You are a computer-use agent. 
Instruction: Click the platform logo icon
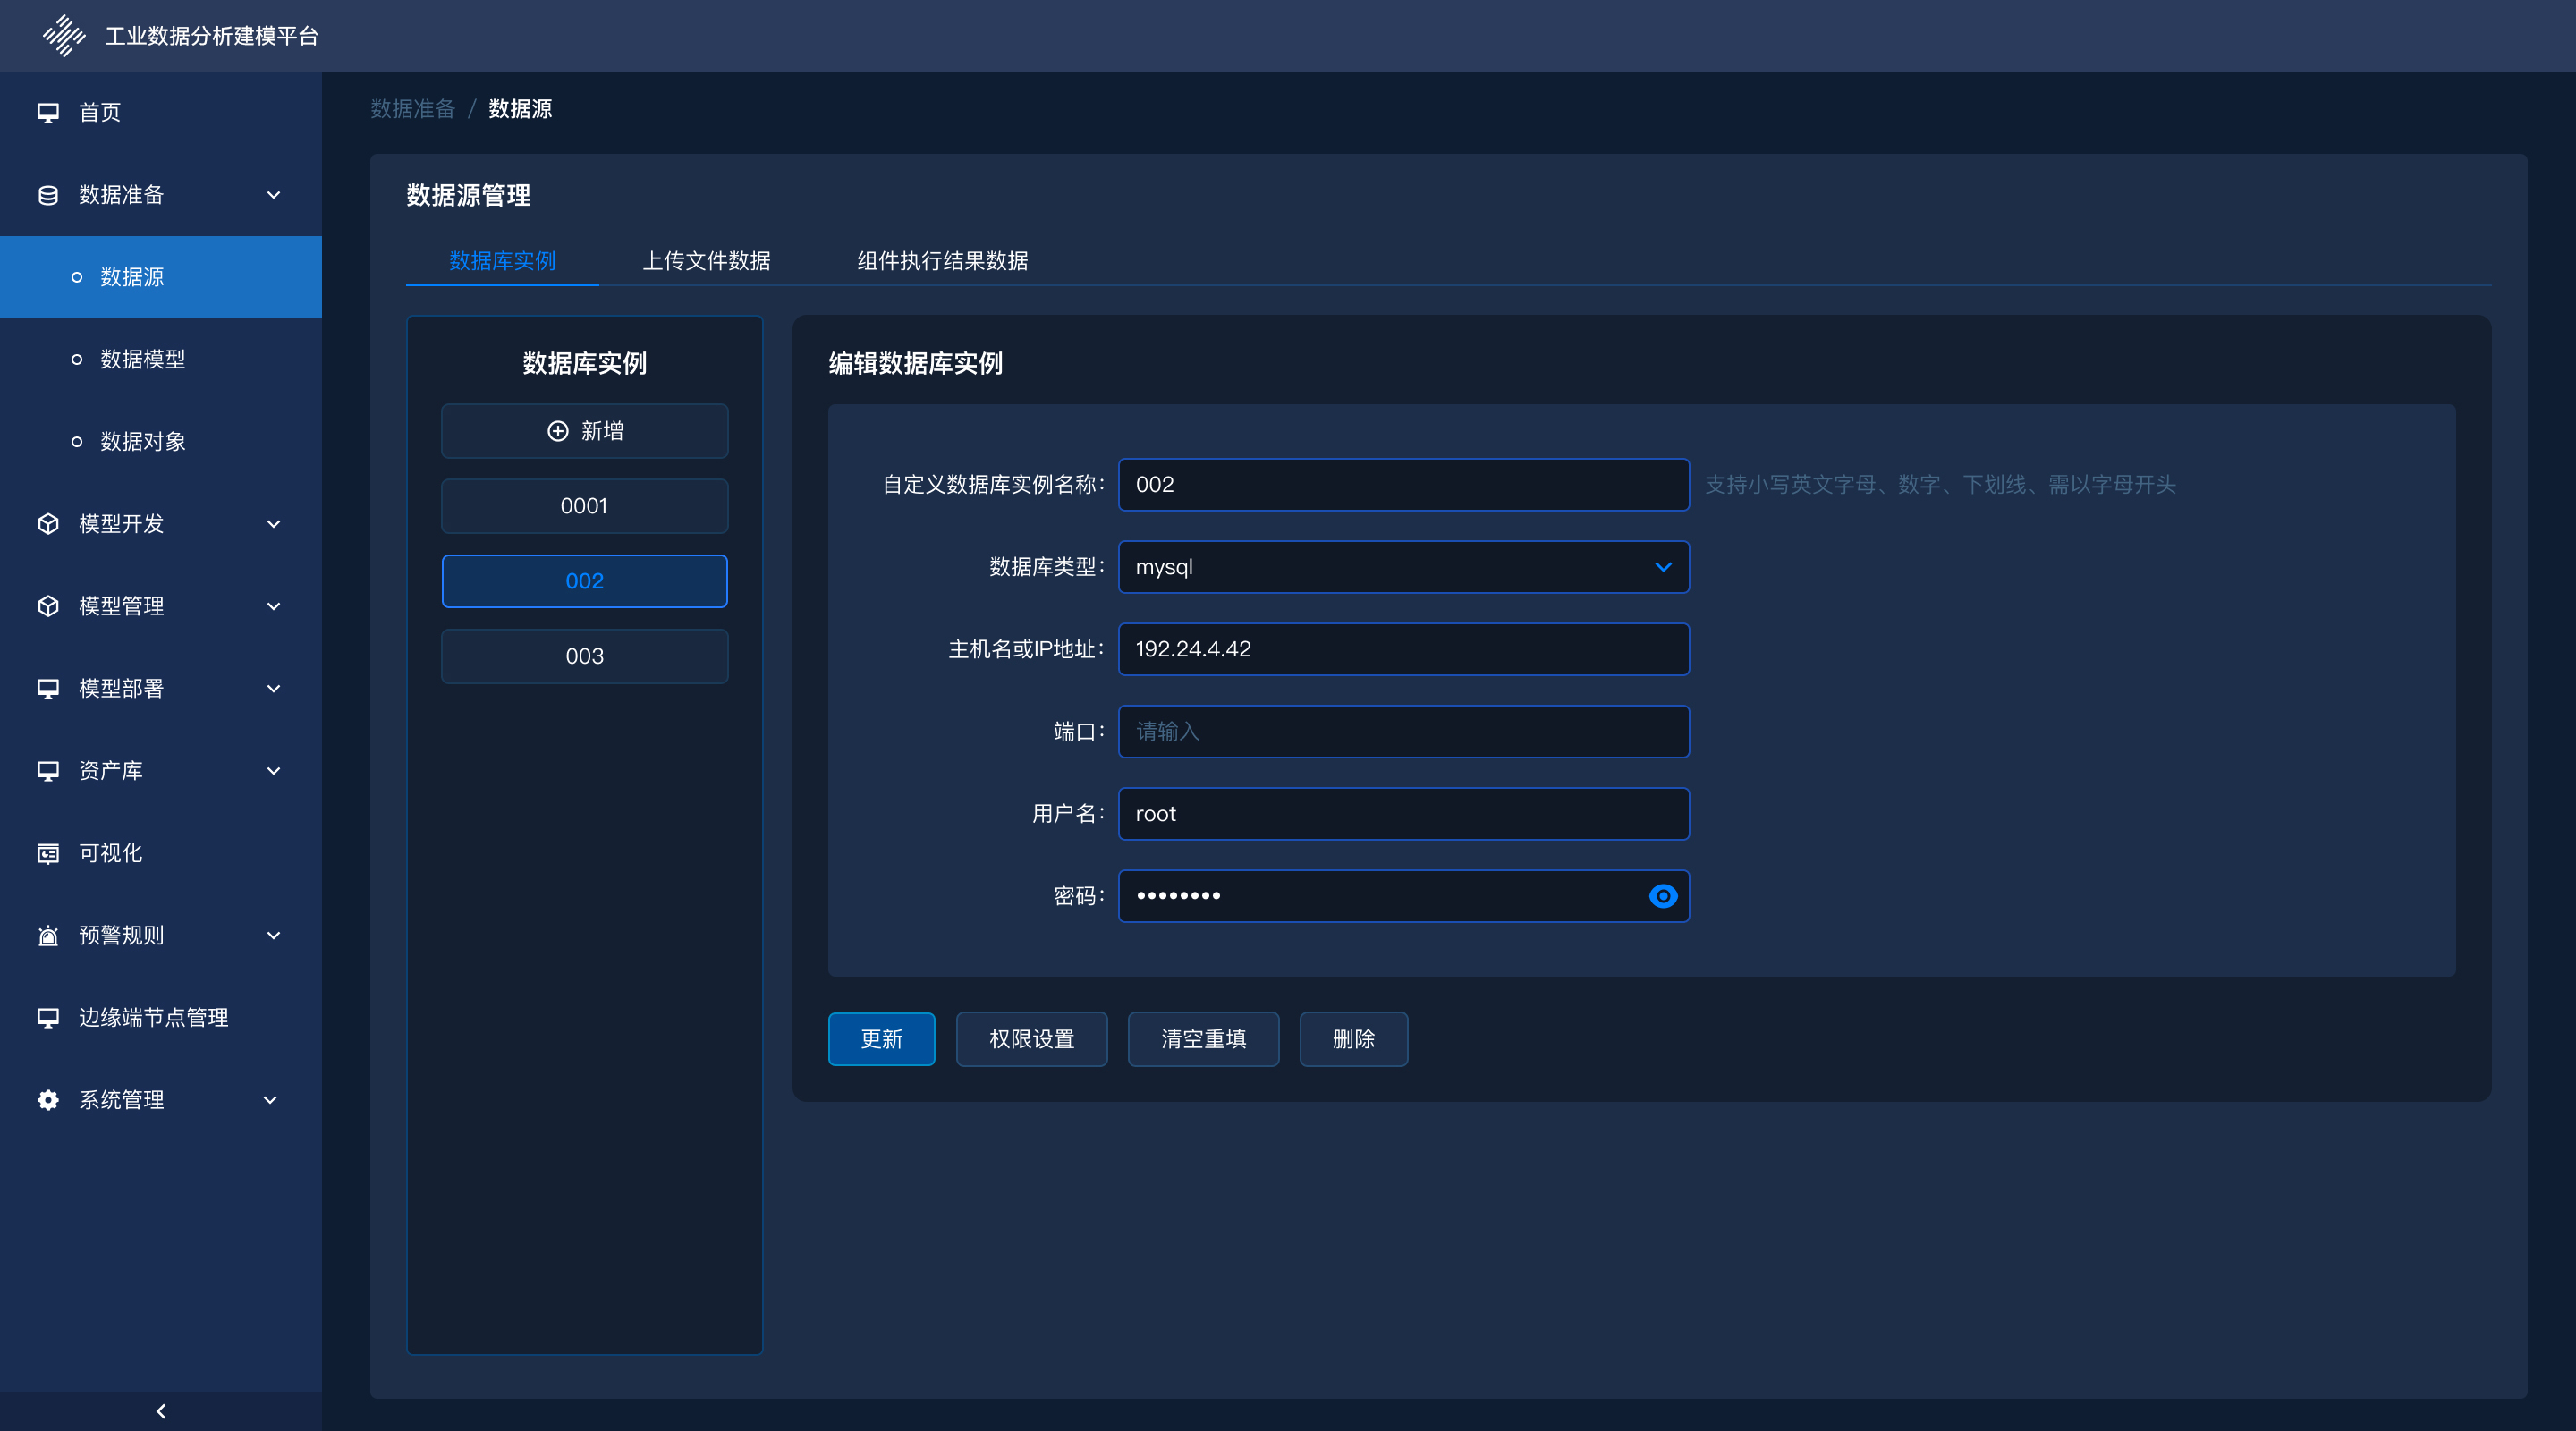click(x=64, y=35)
